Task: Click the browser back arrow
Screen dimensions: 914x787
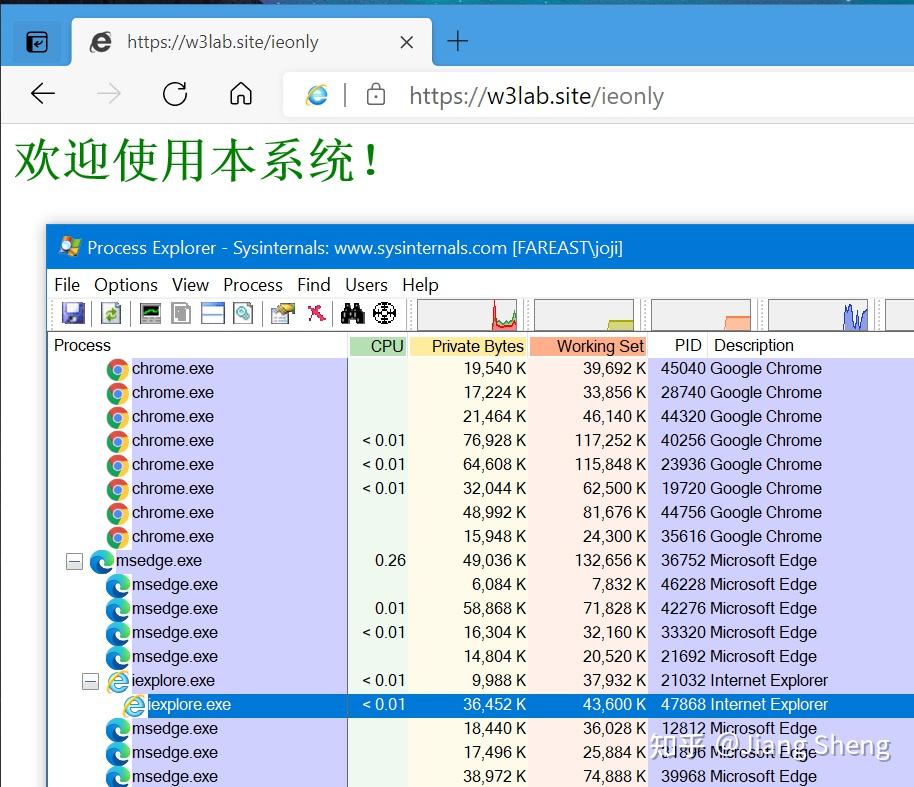Action: coord(42,95)
